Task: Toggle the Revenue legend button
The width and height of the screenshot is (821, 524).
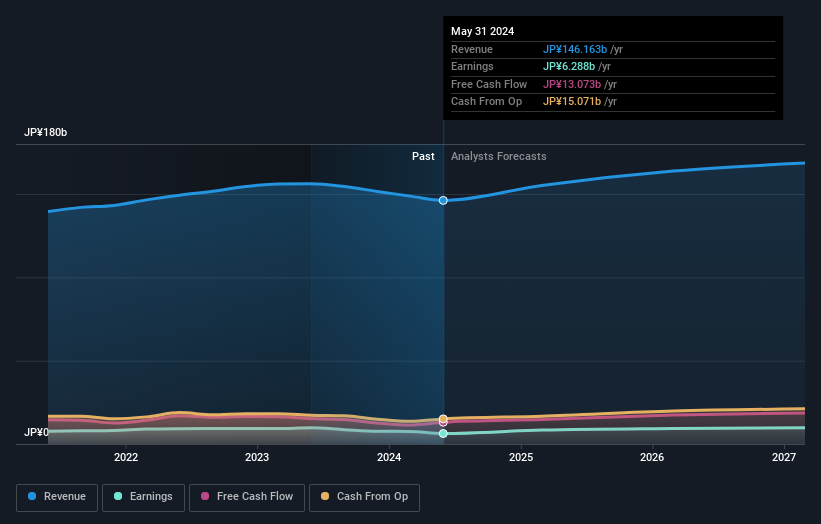Action: point(57,497)
